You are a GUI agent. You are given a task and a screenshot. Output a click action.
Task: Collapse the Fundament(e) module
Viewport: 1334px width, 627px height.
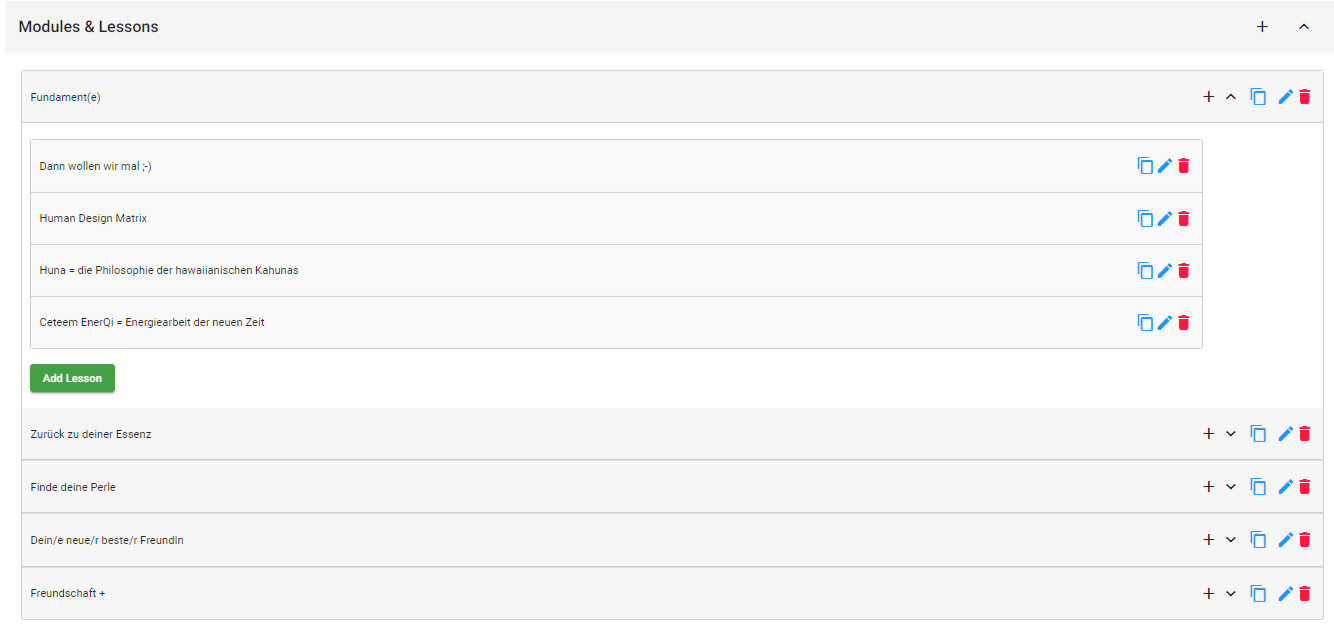click(1231, 97)
